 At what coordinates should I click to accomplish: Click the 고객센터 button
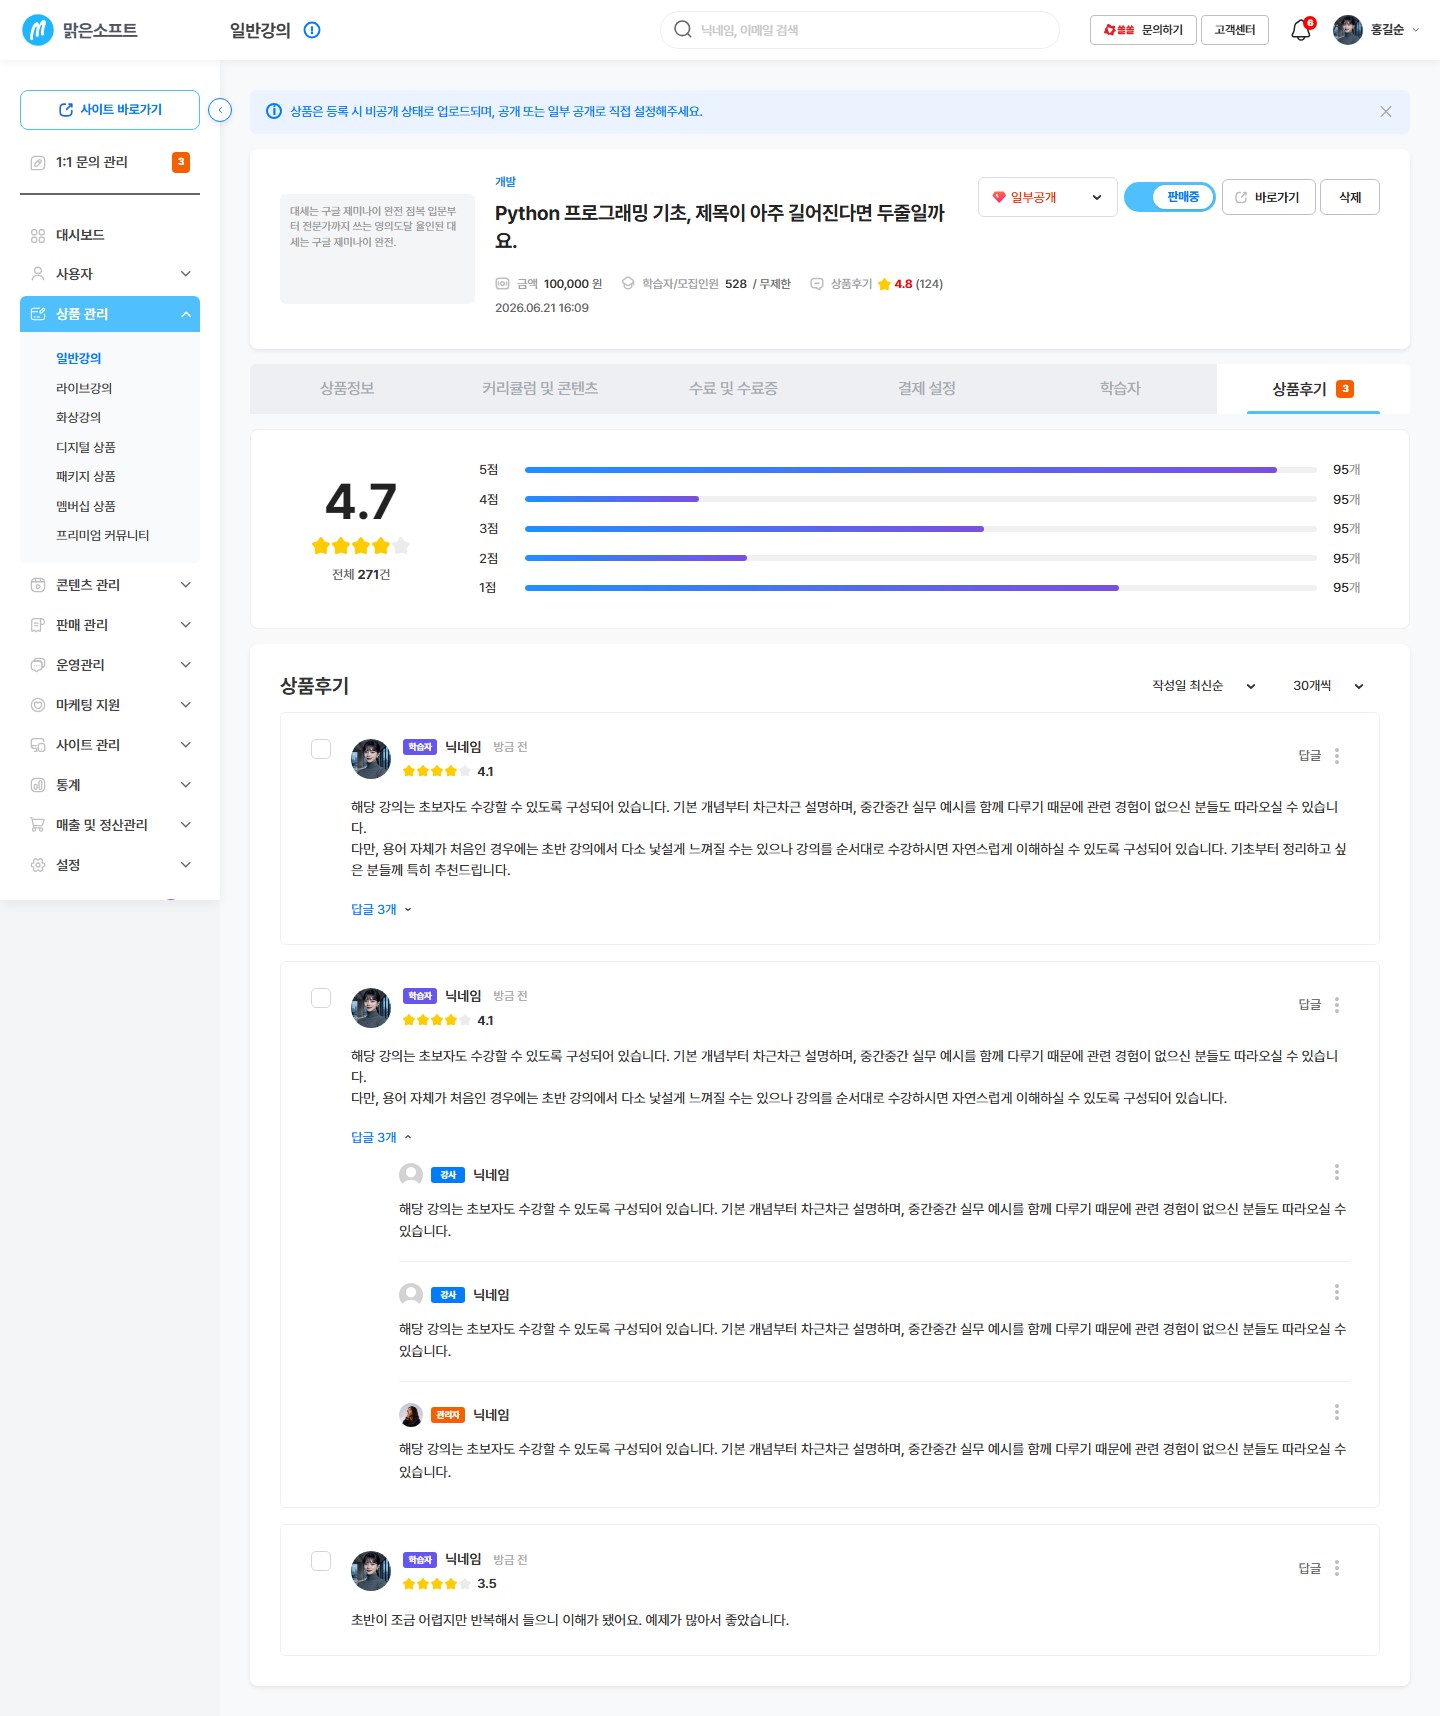tap(1235, 30)
